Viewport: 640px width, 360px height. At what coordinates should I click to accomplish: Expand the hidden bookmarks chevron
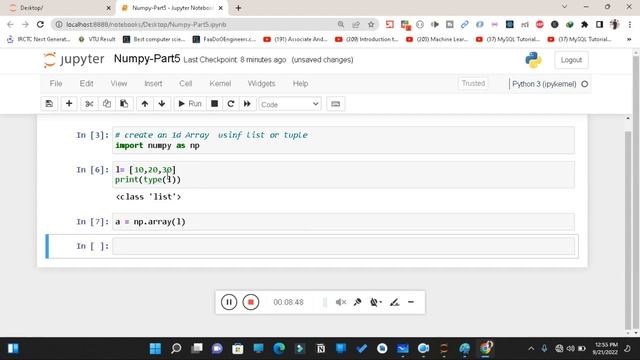[629, 39]
